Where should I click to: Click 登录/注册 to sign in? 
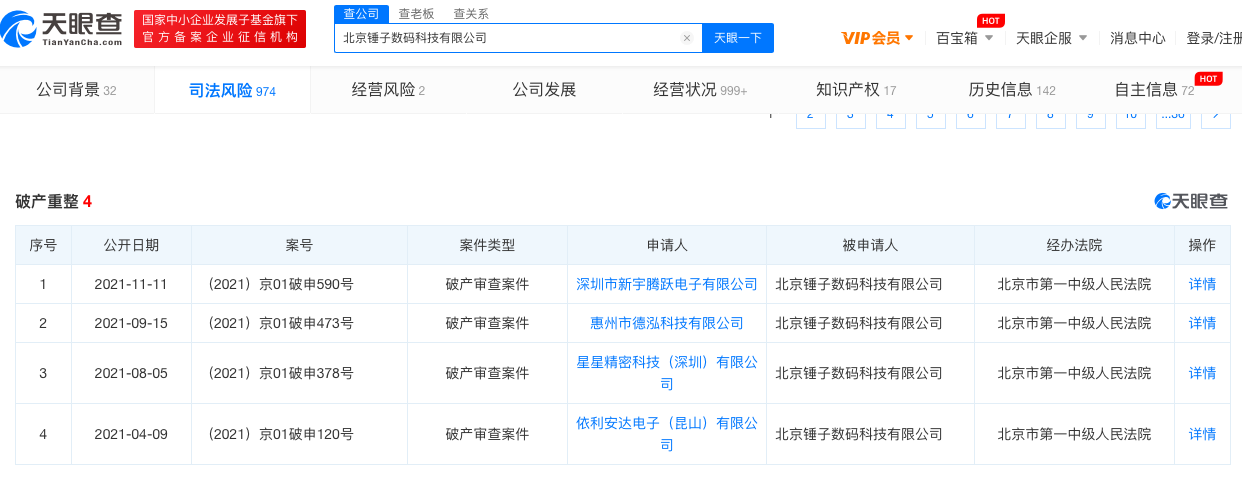click(1213, 38)
